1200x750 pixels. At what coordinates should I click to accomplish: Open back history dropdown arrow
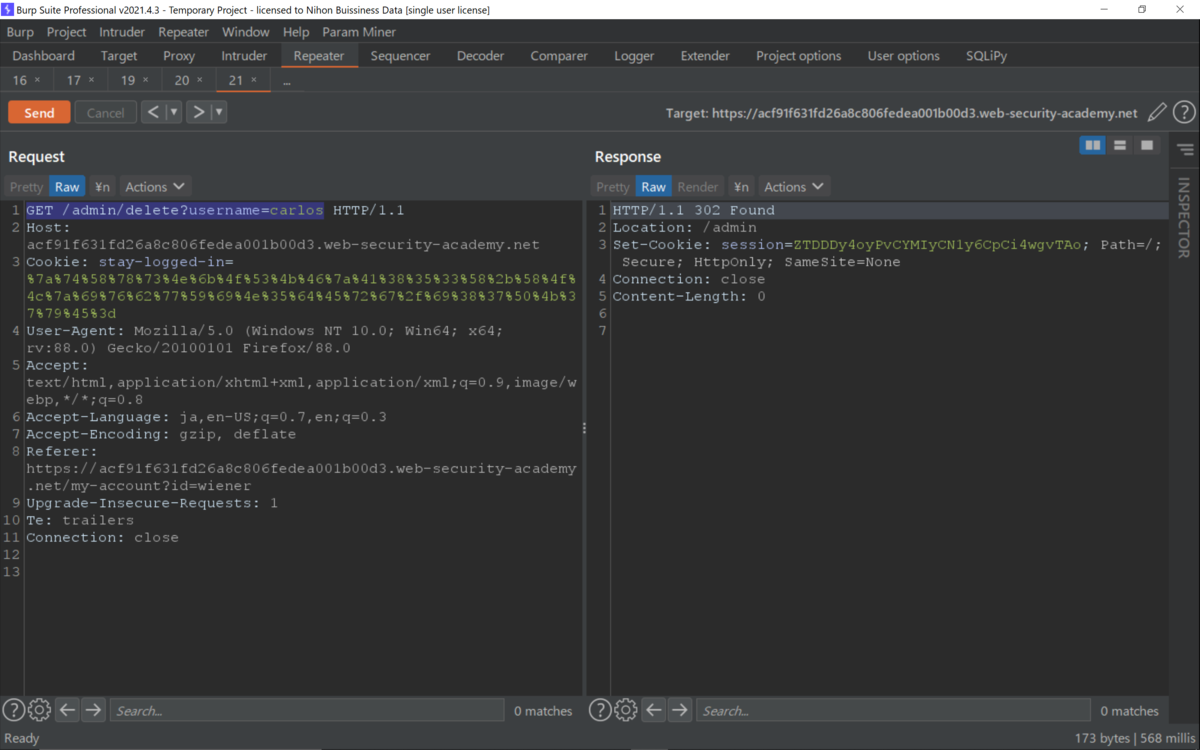pyautogui.click(x=173, y=112)
